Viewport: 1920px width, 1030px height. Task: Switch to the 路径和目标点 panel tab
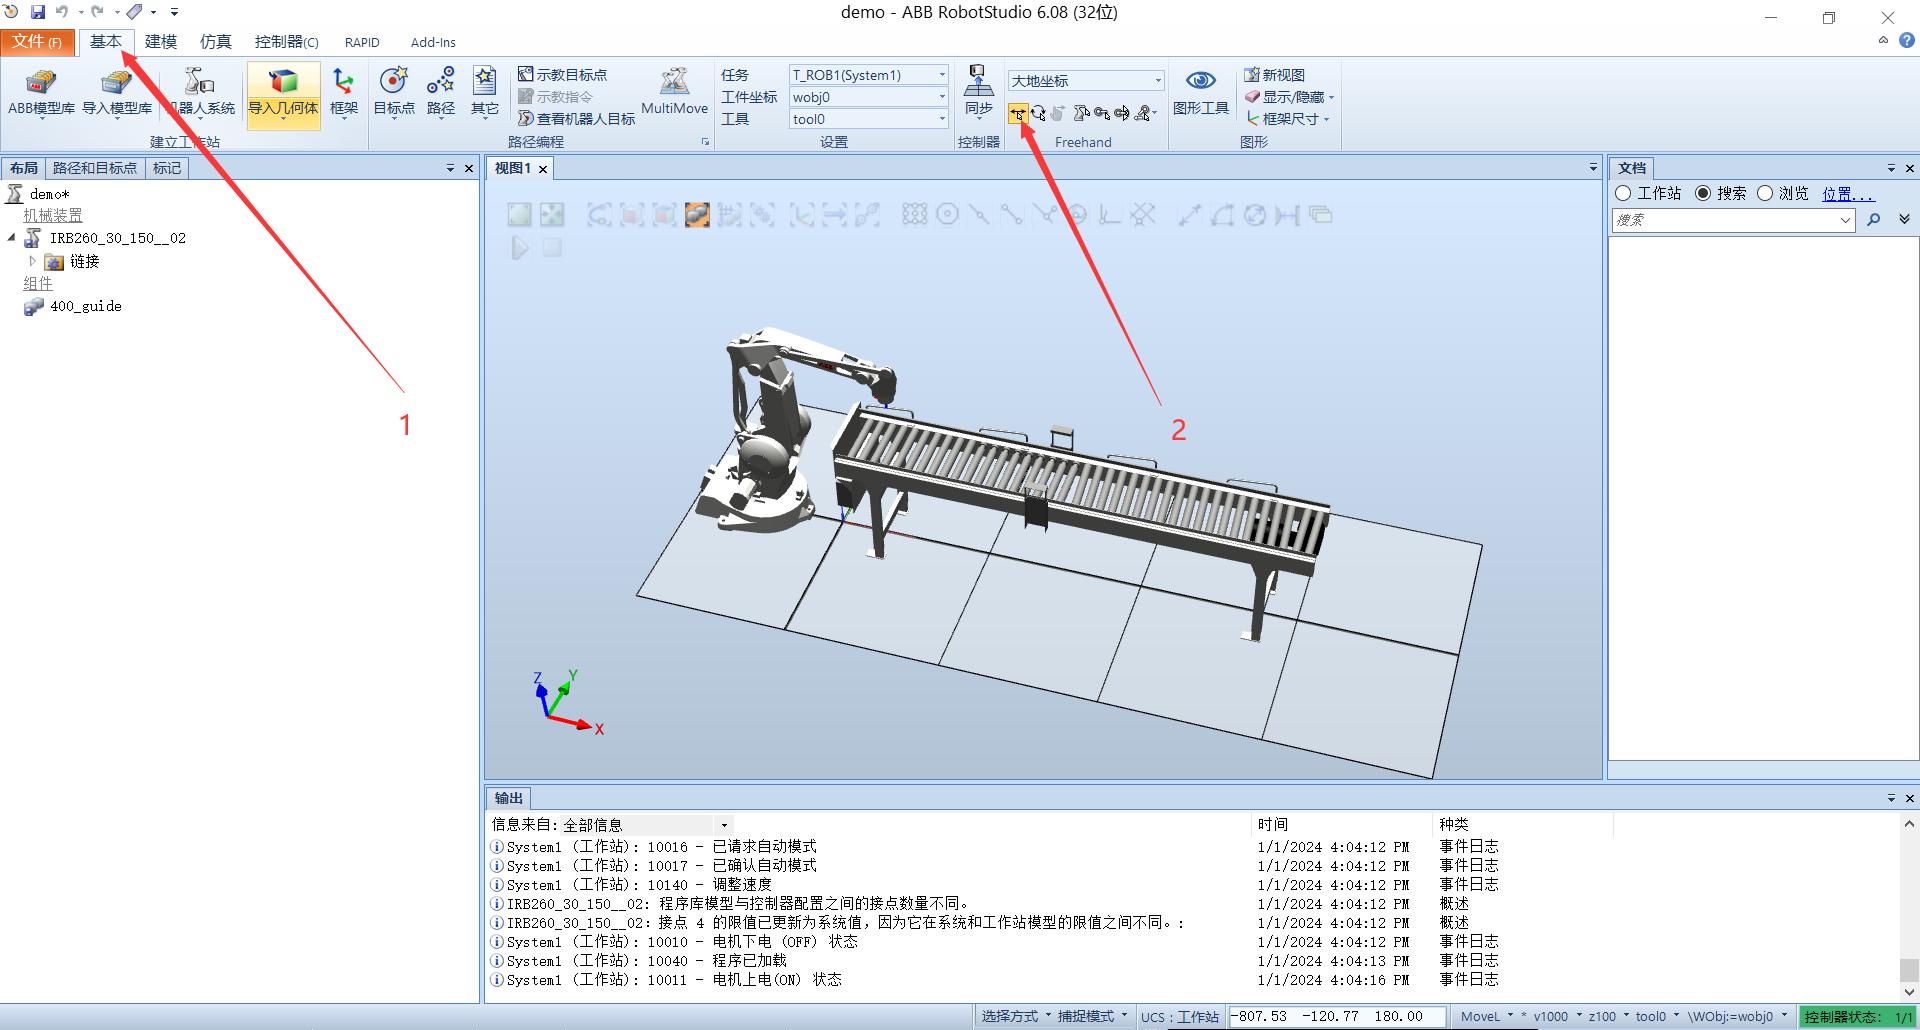point(95,168)
